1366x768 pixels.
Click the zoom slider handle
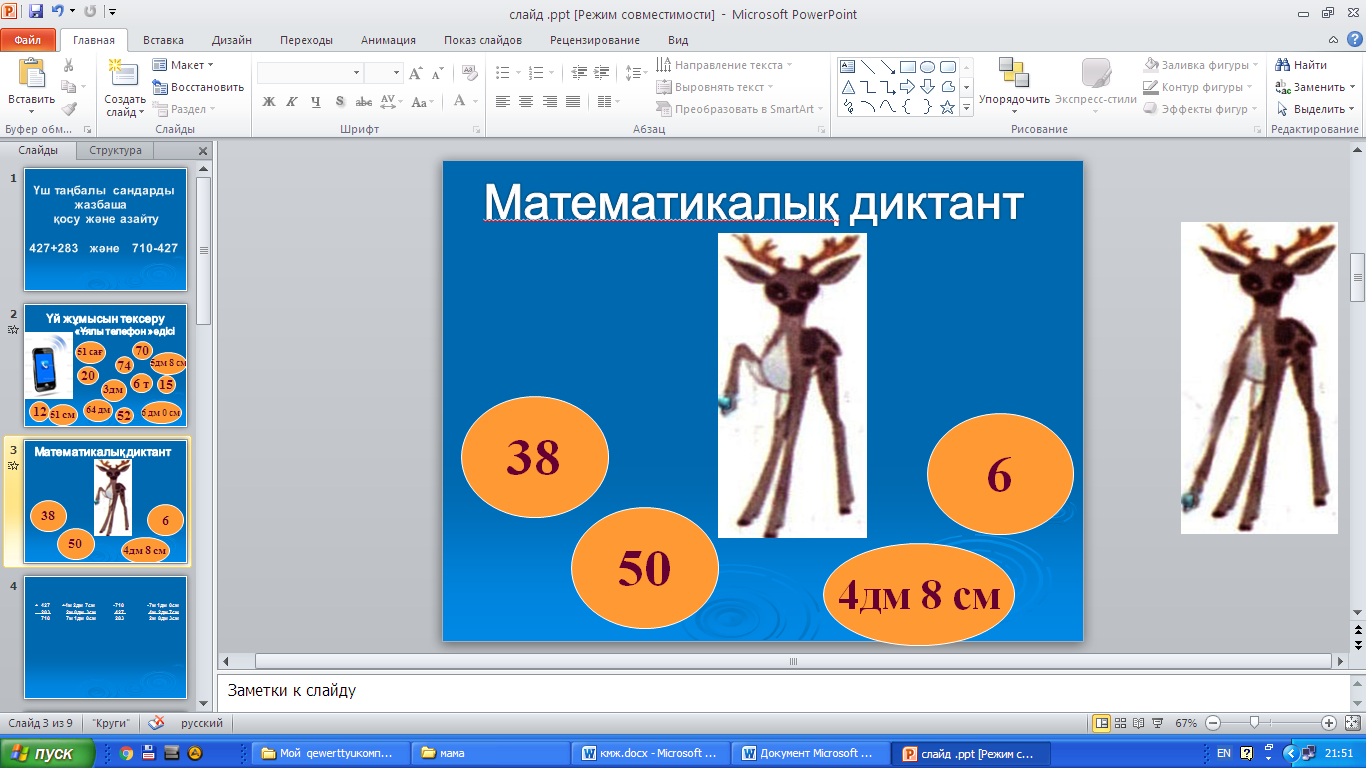tap(1254, 723)
